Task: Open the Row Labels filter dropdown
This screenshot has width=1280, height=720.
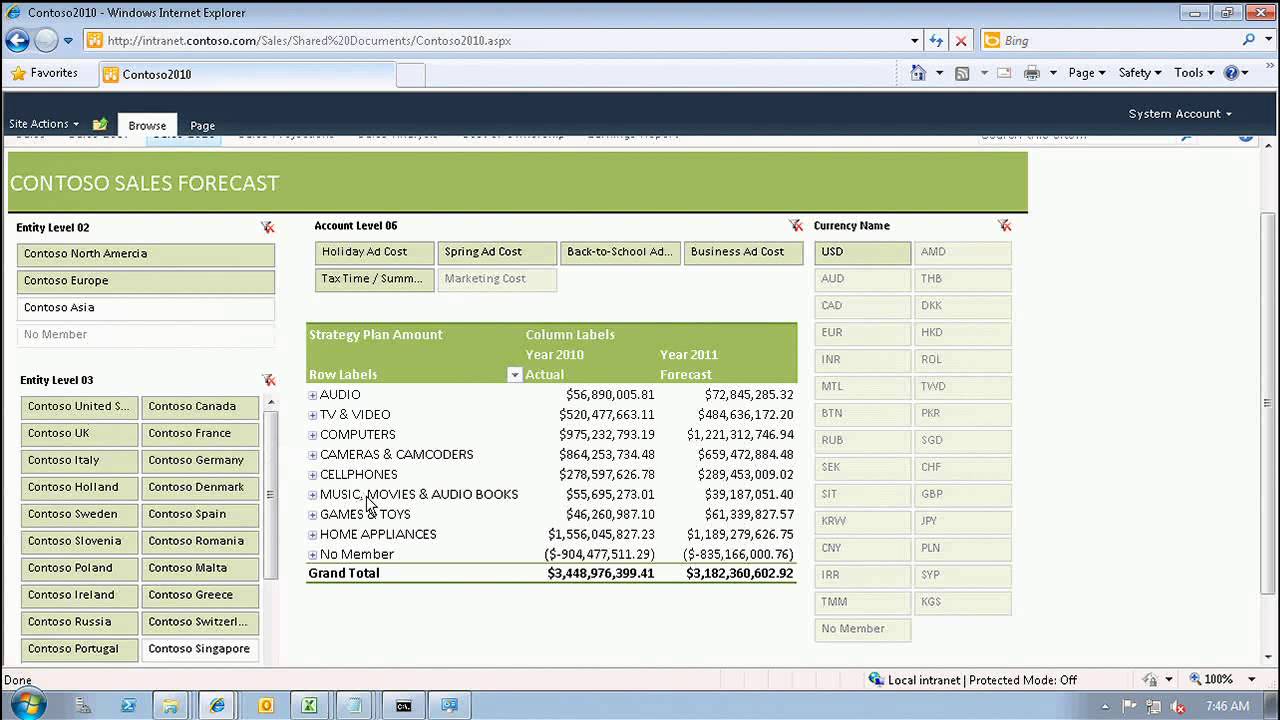Action: (x=514, y=375)
